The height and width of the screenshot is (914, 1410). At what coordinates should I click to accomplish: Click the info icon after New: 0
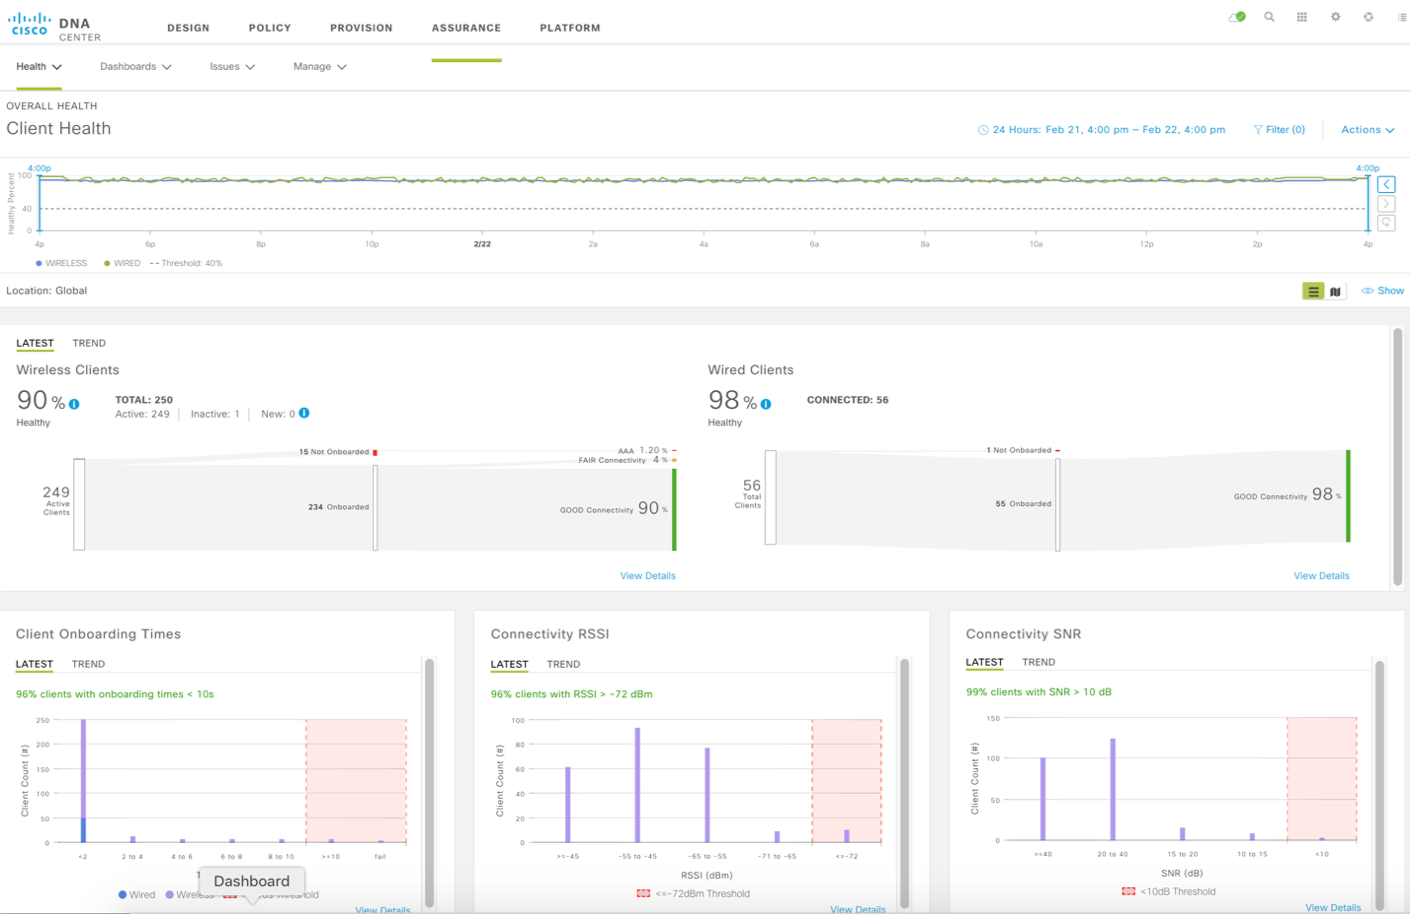tap(304, 413)
